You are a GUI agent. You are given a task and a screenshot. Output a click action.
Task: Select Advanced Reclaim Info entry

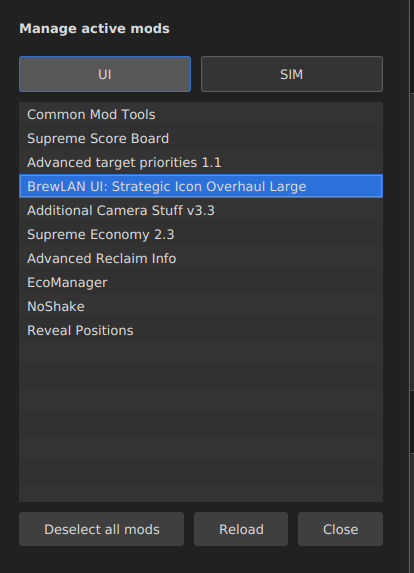point(201,258)
